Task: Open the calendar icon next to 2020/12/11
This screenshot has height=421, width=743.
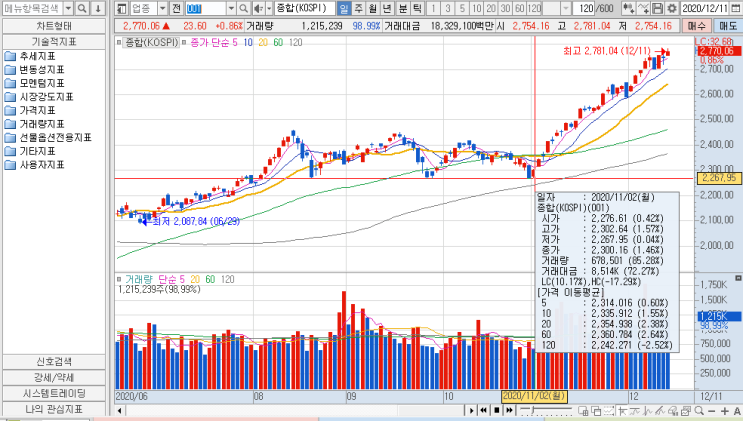Action: tap(734, 8)
